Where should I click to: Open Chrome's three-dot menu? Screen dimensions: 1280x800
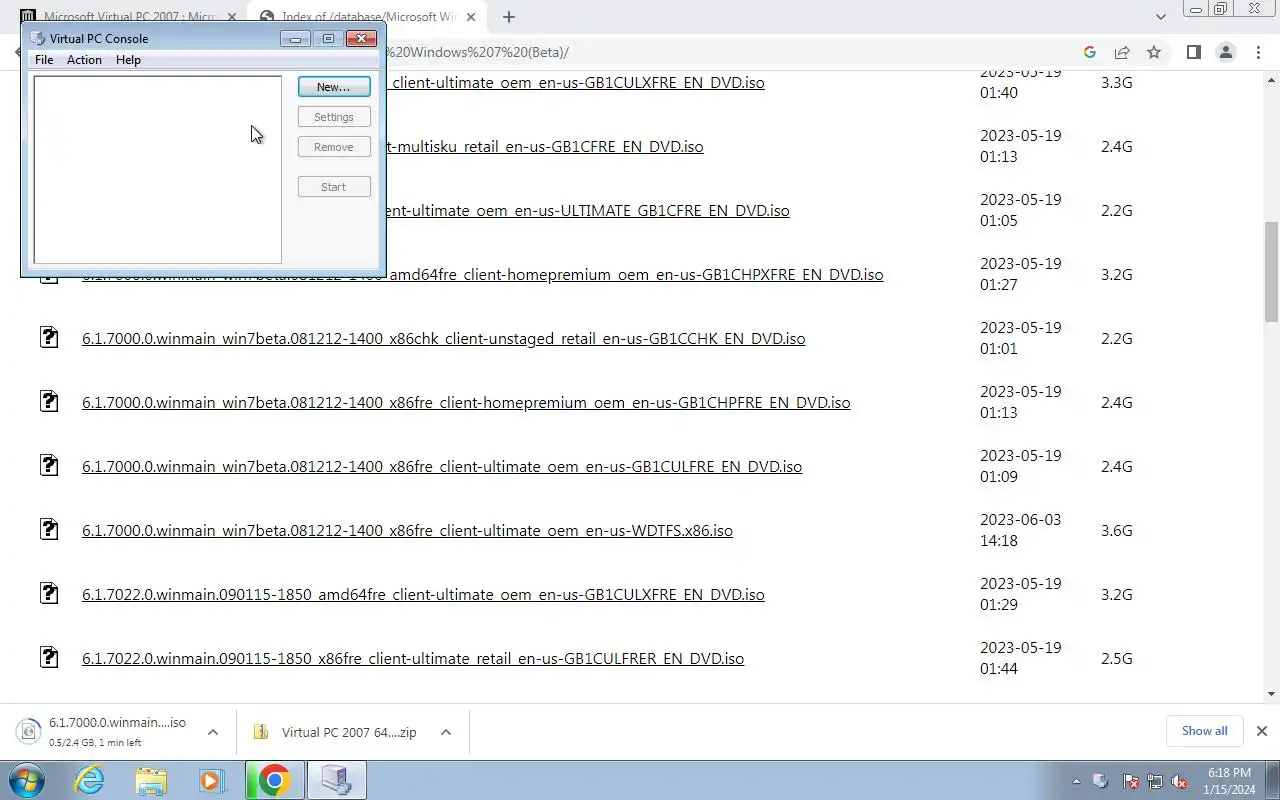tap(1260, 52)
